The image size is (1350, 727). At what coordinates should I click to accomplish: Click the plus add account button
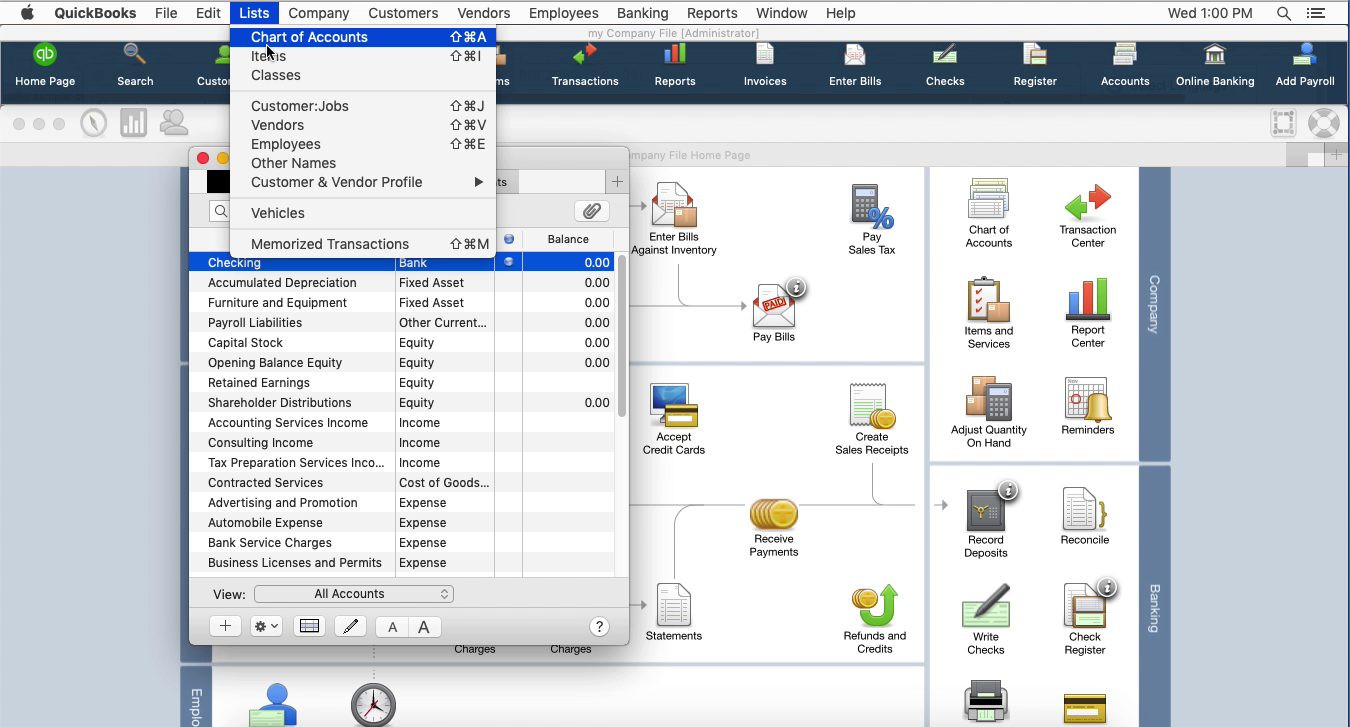[225, 626]
